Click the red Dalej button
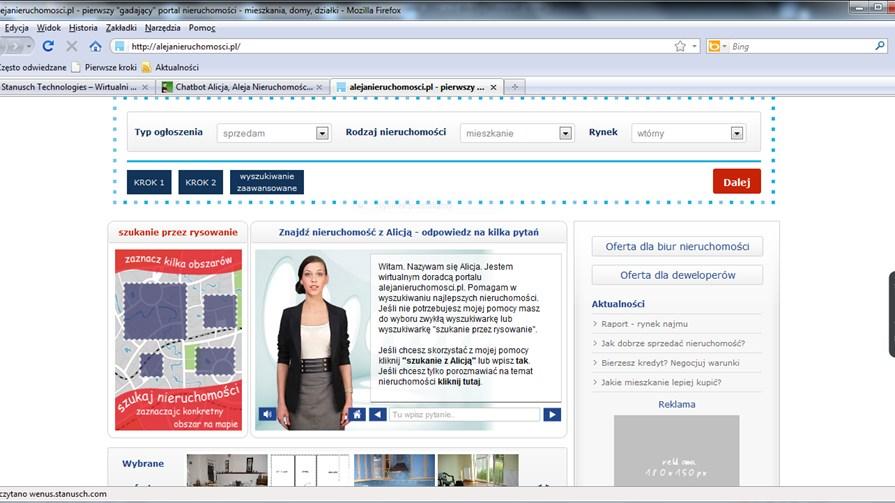Screen dimensions: 895x503 pos(736,182)
